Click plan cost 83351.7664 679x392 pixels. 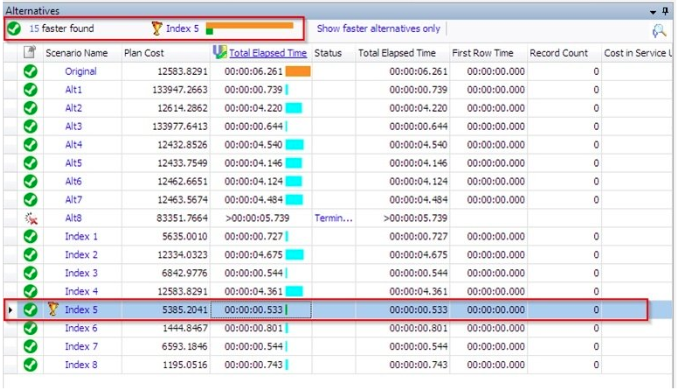pos(182,218)
